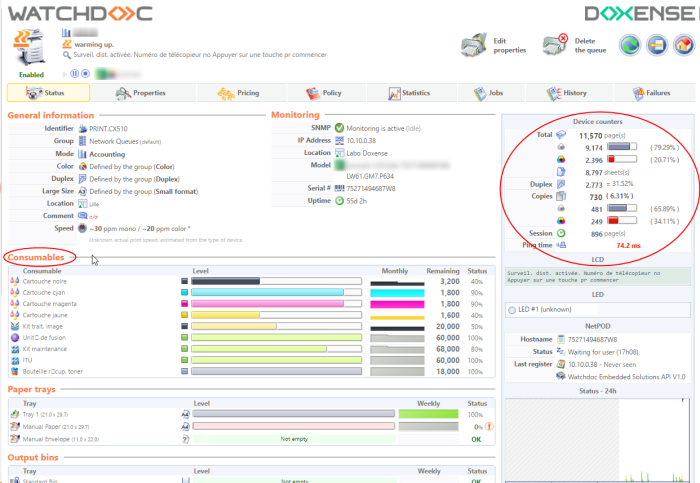This screenshot has width=700, height=483.
Task: Click the Consumables section heading
Action: [x=40, y=257]
